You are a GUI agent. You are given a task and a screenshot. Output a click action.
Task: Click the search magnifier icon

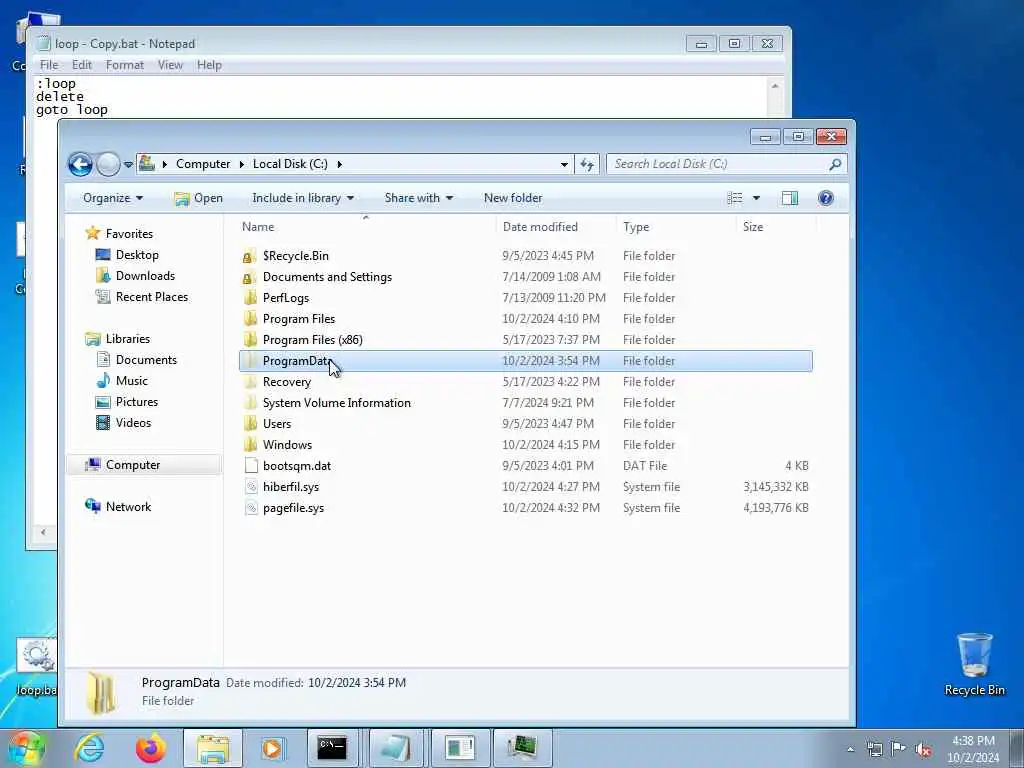[x=835, y=164]
